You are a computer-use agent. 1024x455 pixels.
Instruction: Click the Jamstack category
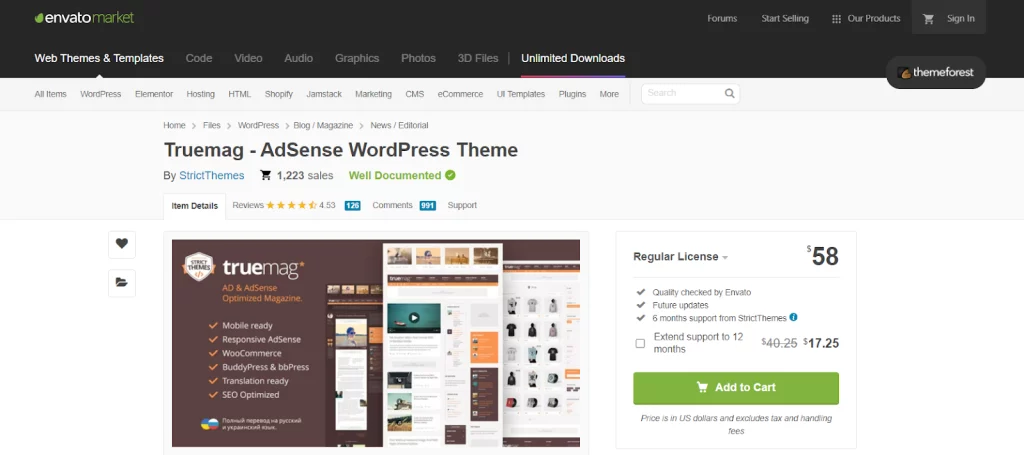324,94
